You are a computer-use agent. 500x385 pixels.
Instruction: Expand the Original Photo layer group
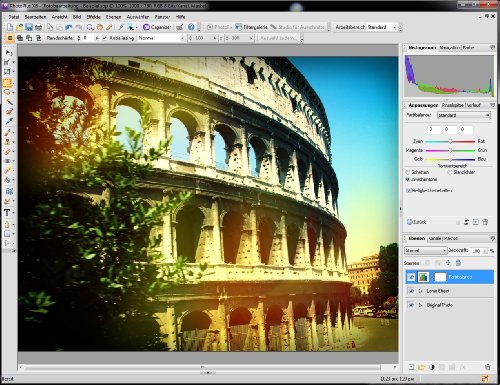[x=421, y=305]
